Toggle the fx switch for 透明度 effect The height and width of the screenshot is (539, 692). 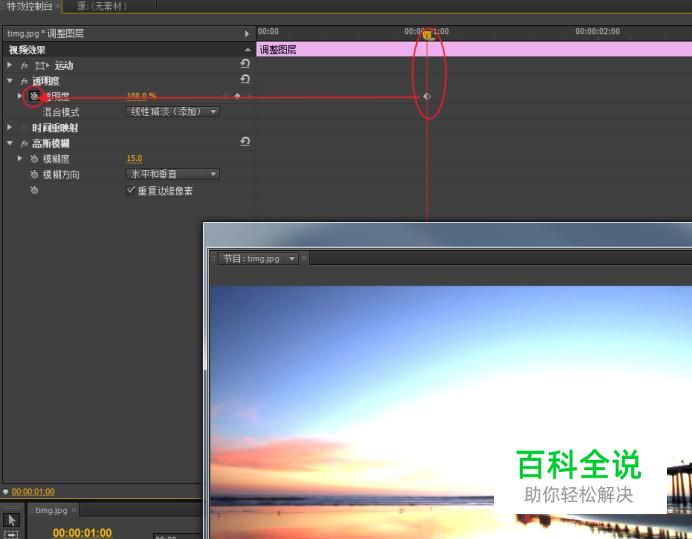pos(24,81)
